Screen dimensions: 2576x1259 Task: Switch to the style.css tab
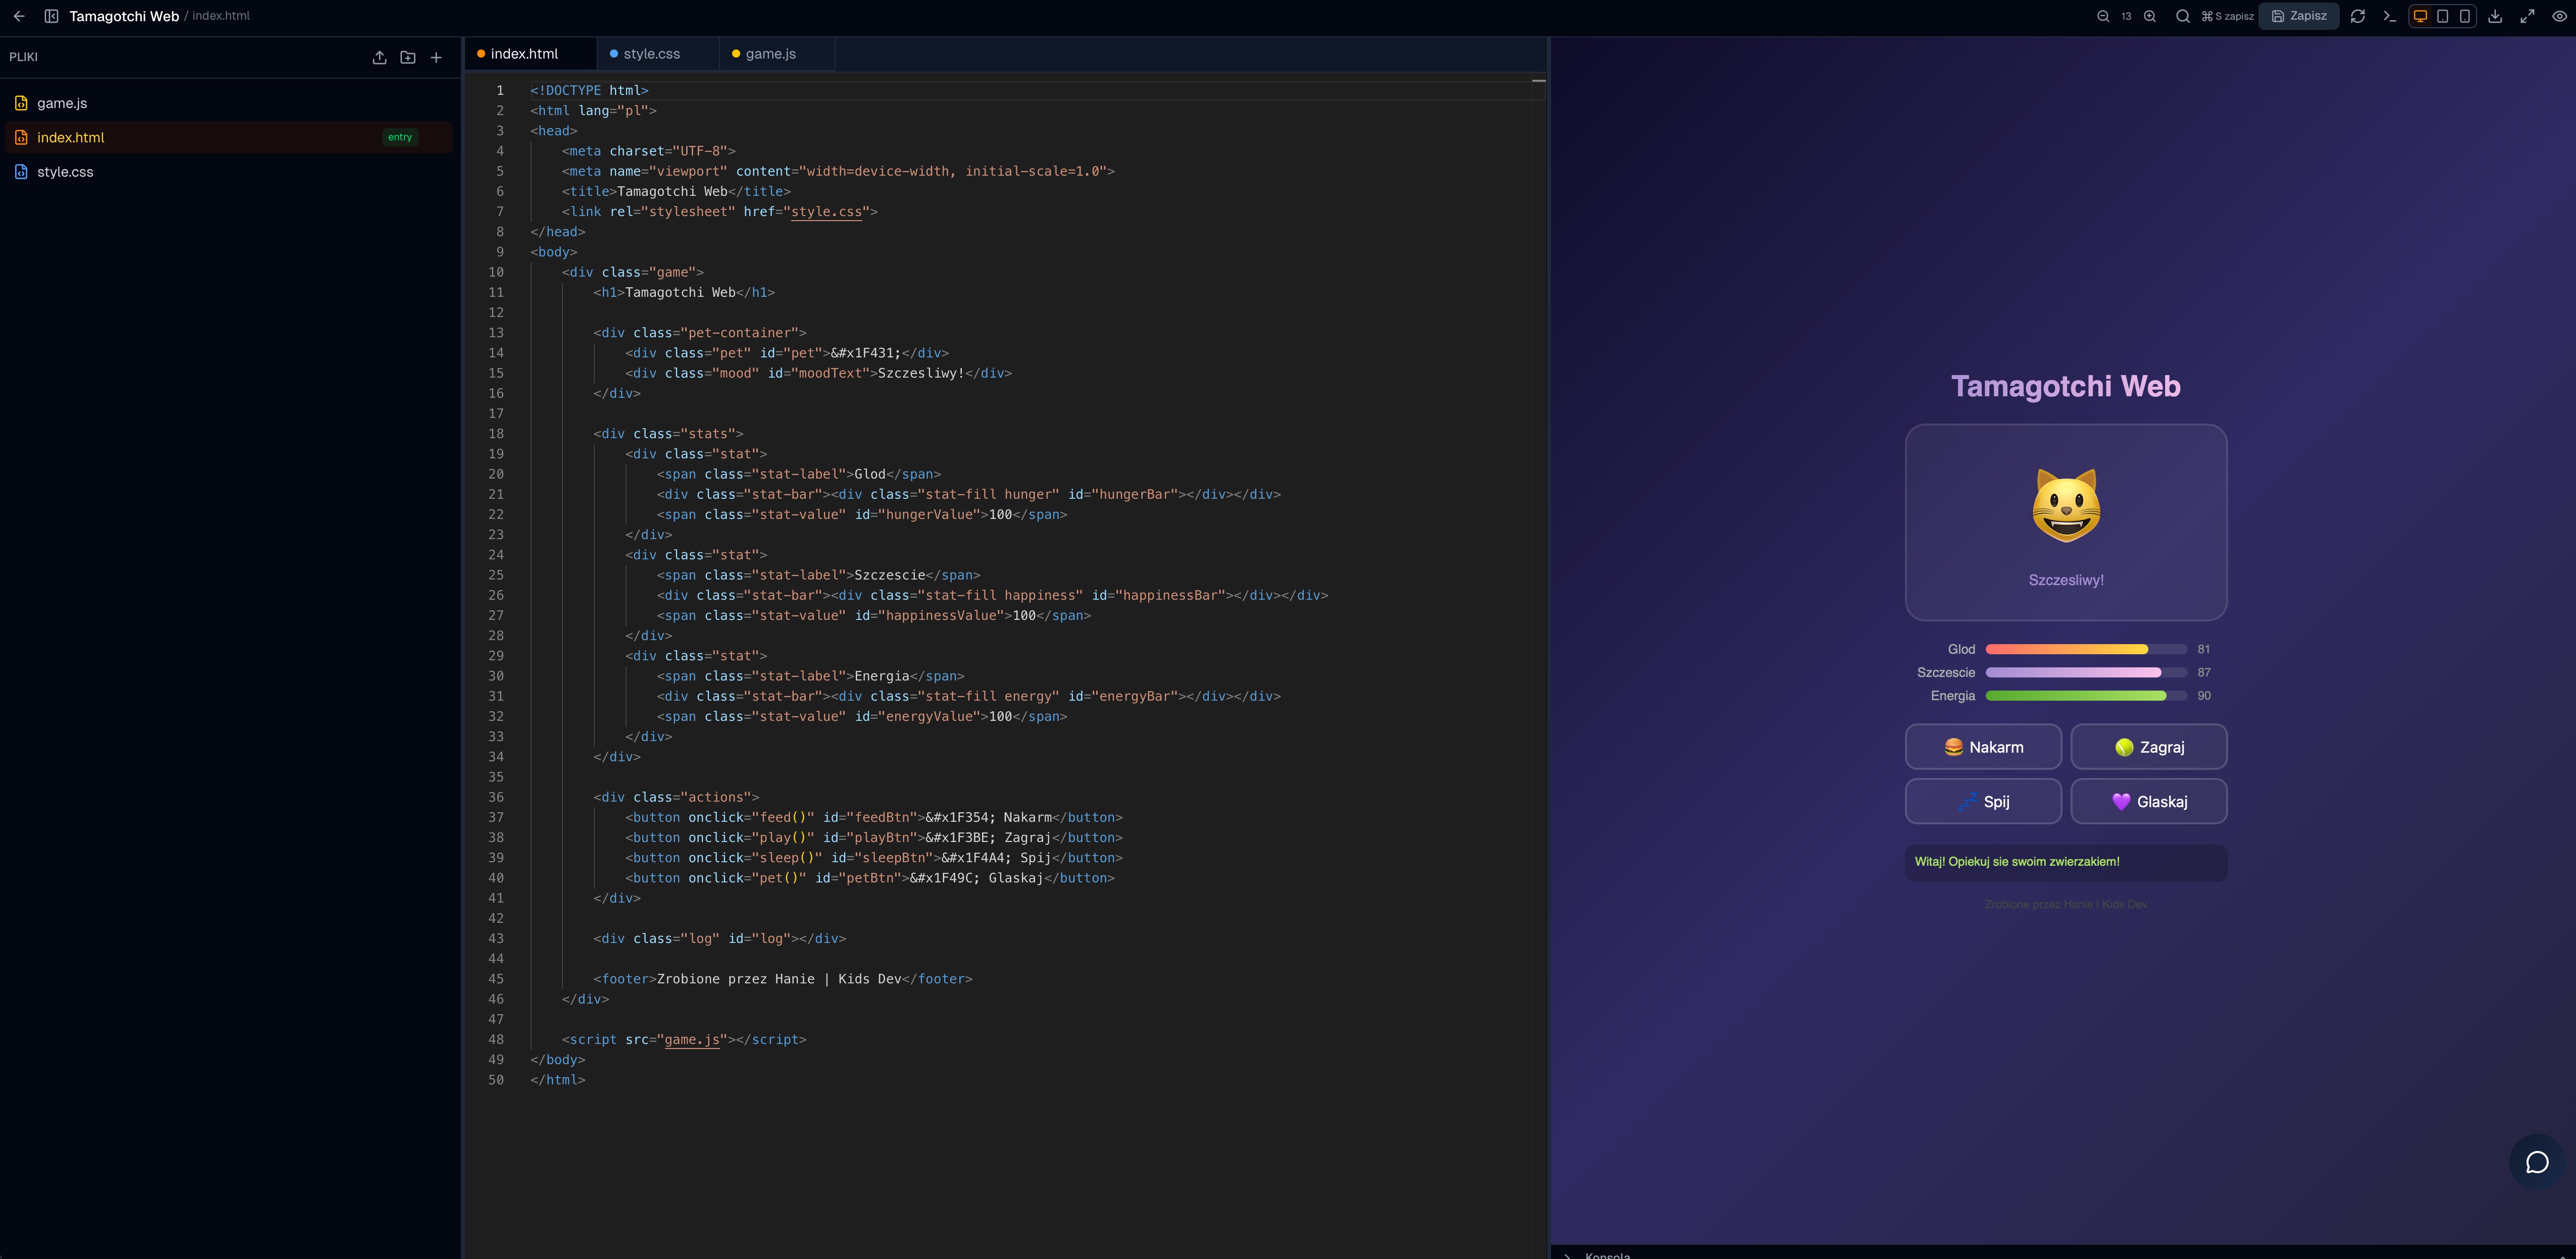pyautogui.click(x=651, y=54)
